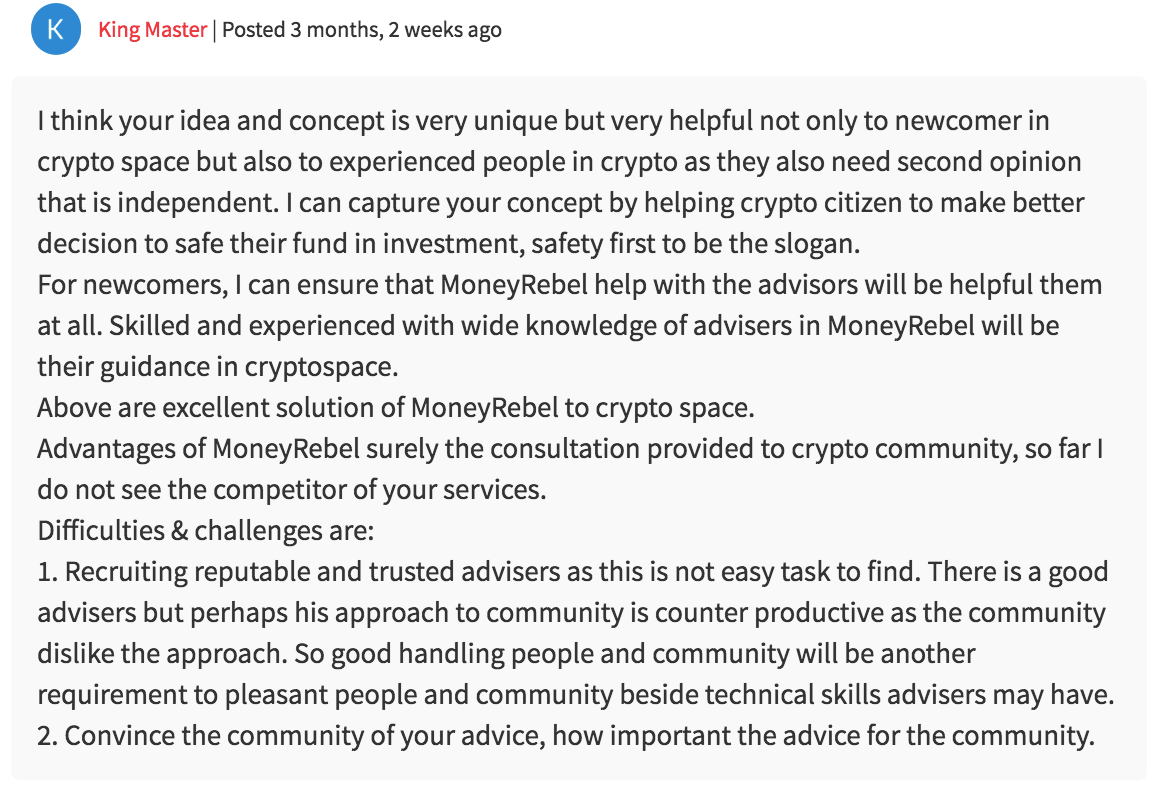Click the line do not see the competitor
Screen dimensions: 1149x785
292,490
